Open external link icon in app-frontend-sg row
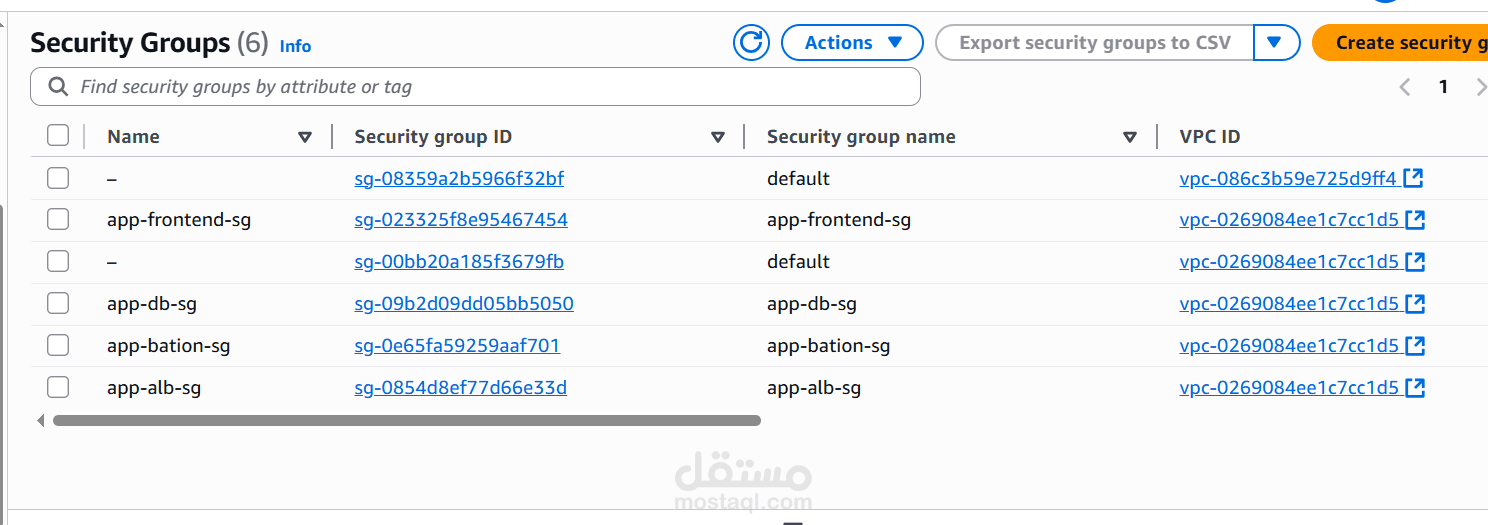This screenshot has width=1488, height=525. [x=1415, y=219]
